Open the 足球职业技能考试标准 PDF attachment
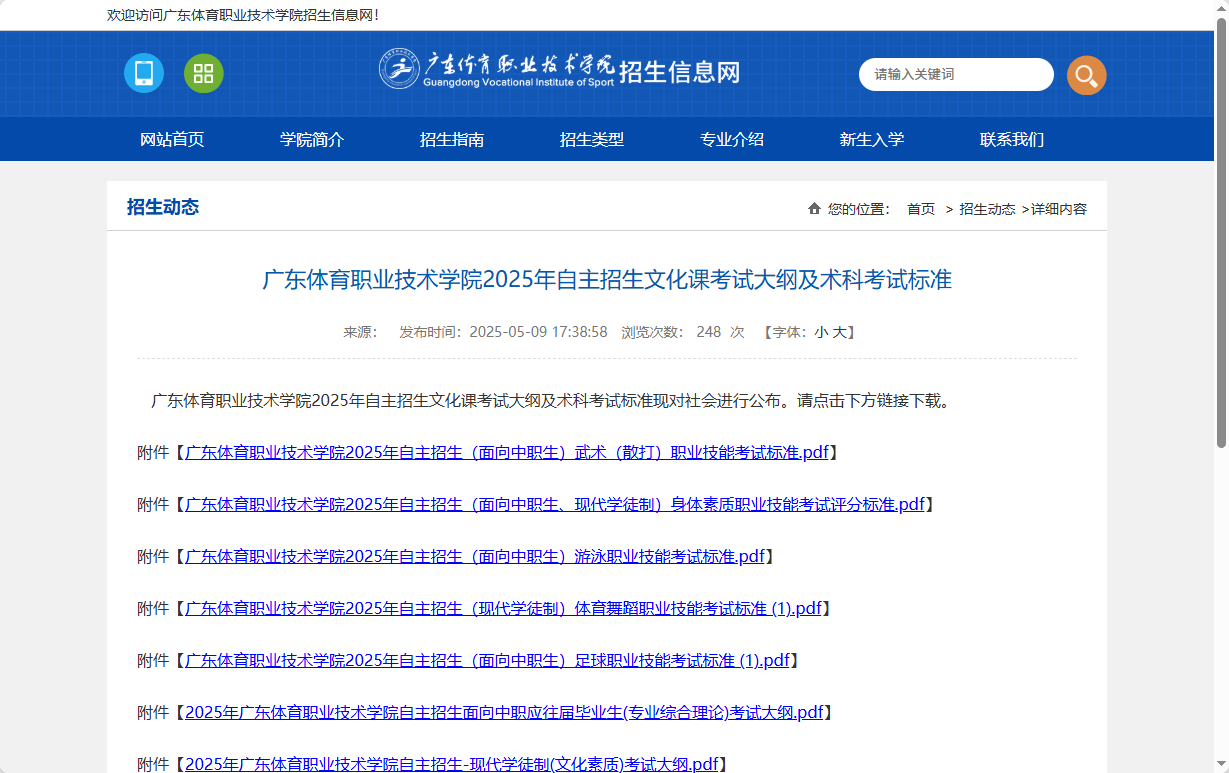The width and height of the screenshot is (1229, 773). pyautogui.click(x=488, y=660)
